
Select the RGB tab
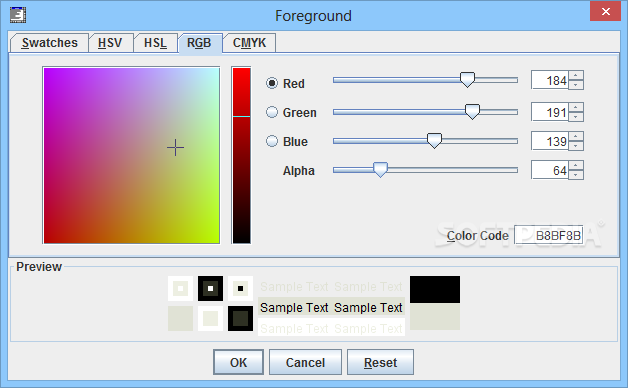pos(199,42)
